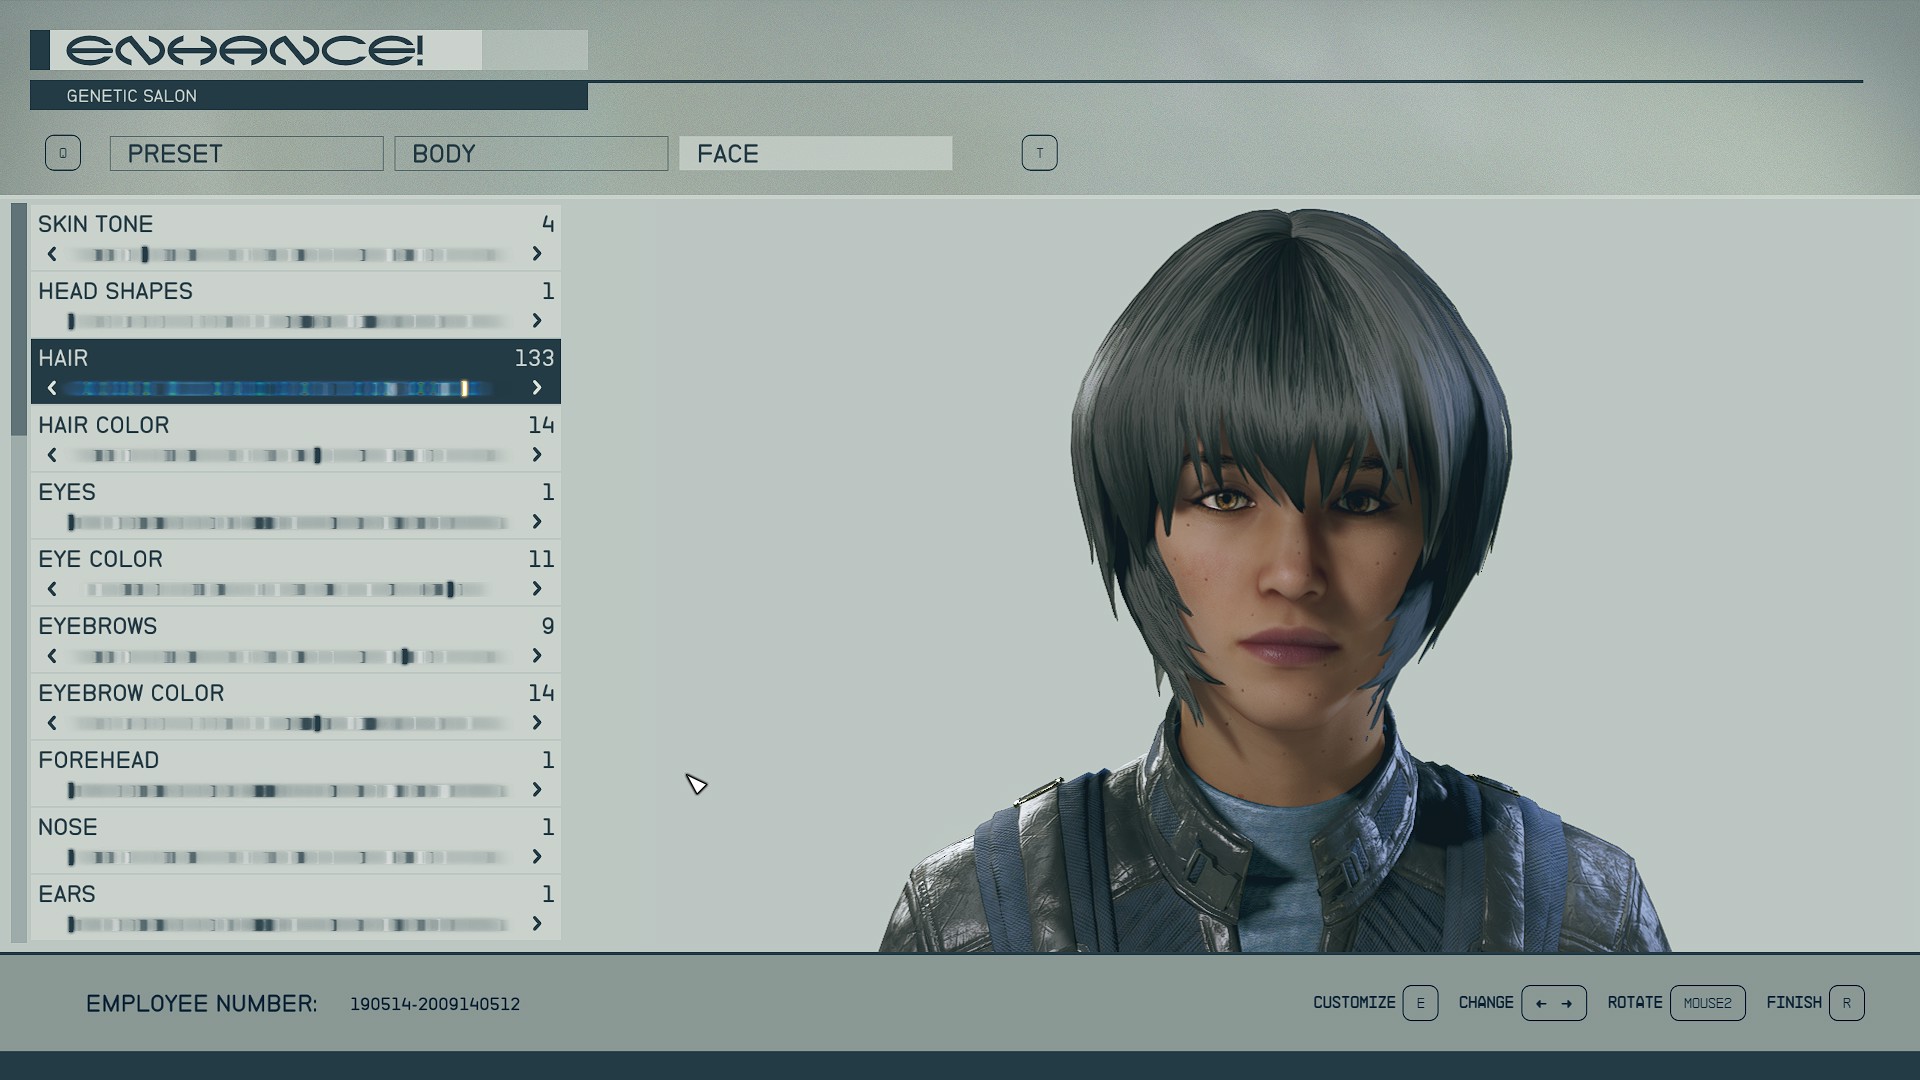Select the EYEBROW COLOR row label

click(131, 693)
